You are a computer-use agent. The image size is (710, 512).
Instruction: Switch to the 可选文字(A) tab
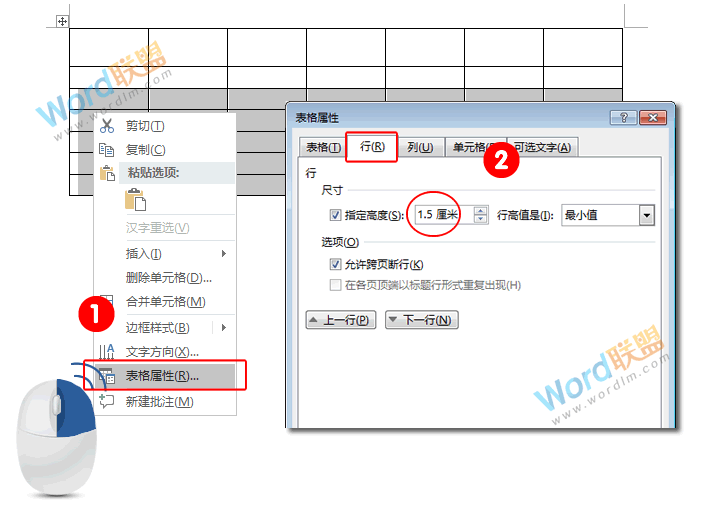pyautogui.click(x=542, y=147)
